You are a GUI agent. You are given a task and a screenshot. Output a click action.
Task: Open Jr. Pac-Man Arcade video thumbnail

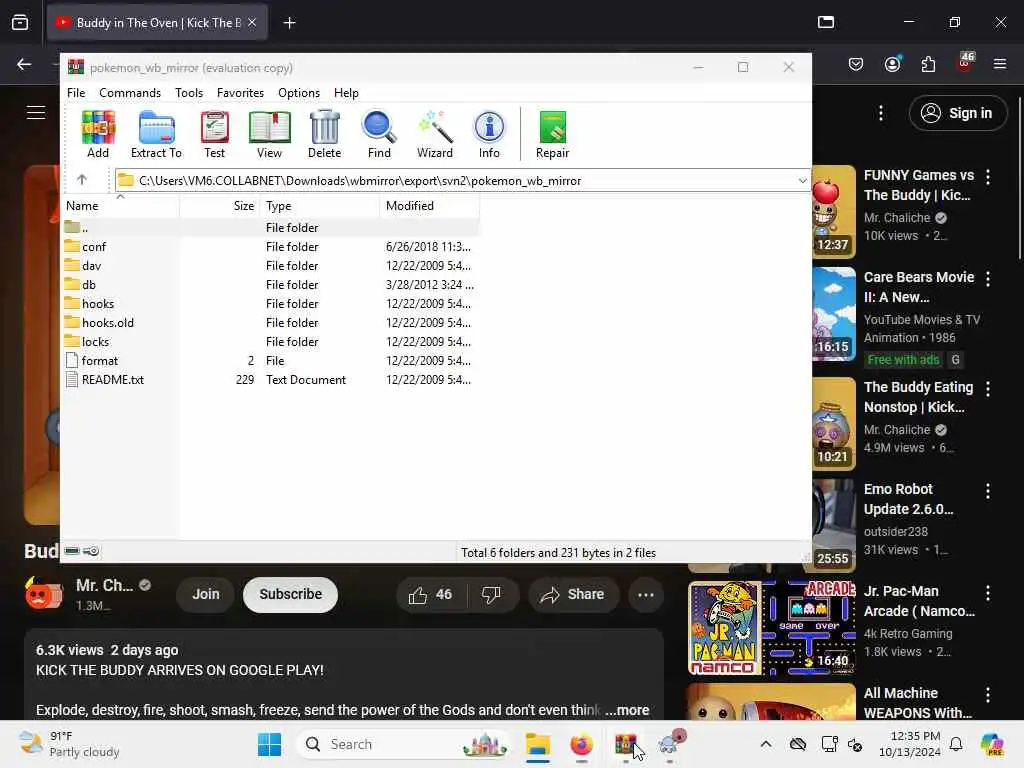tap(771, 627)
